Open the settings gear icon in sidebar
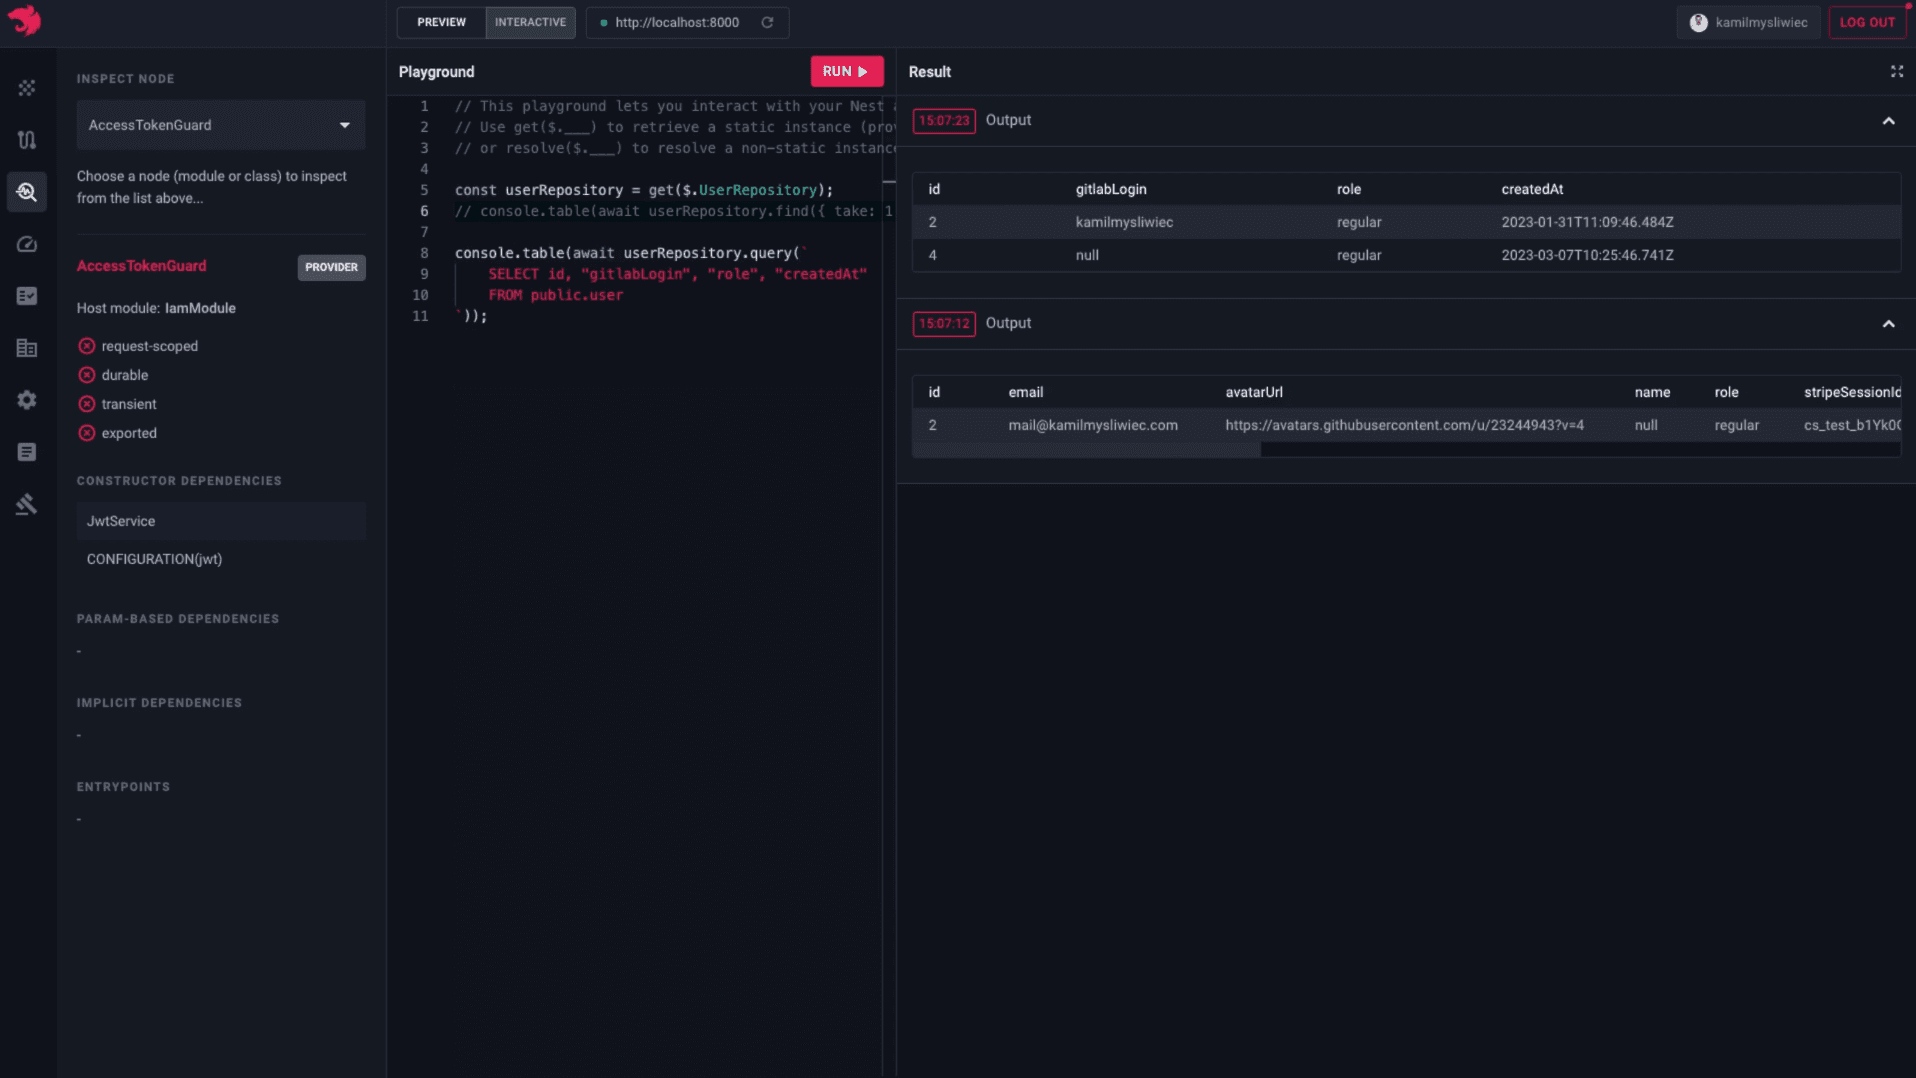This screenshot has height=1078, width=1916. (x=27, y=400)
